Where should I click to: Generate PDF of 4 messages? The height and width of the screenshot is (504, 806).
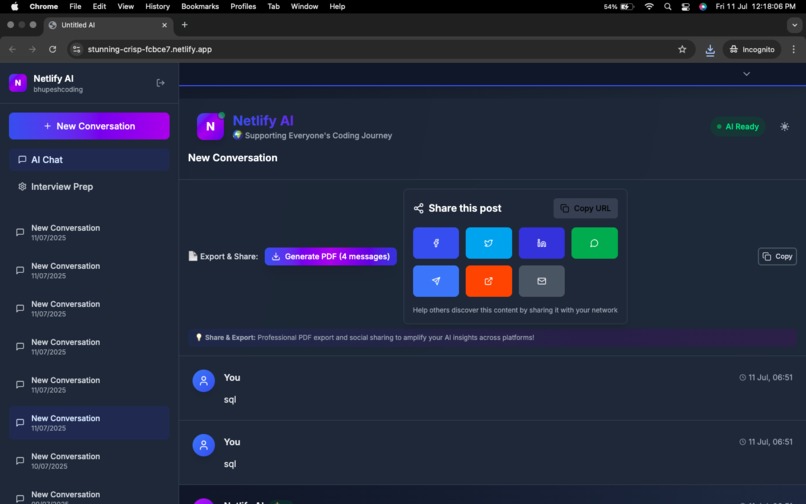point(331,257)
